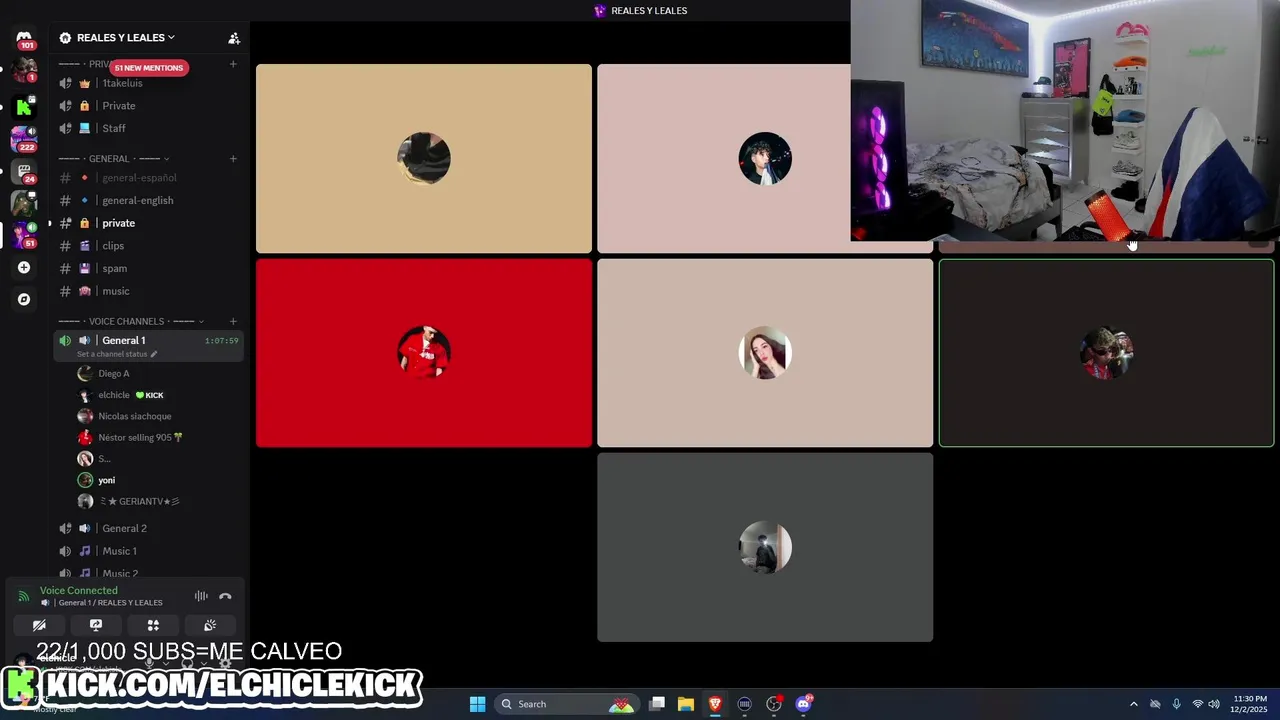
Task: Collapse the GENERAL category
Action: point(114,159)
